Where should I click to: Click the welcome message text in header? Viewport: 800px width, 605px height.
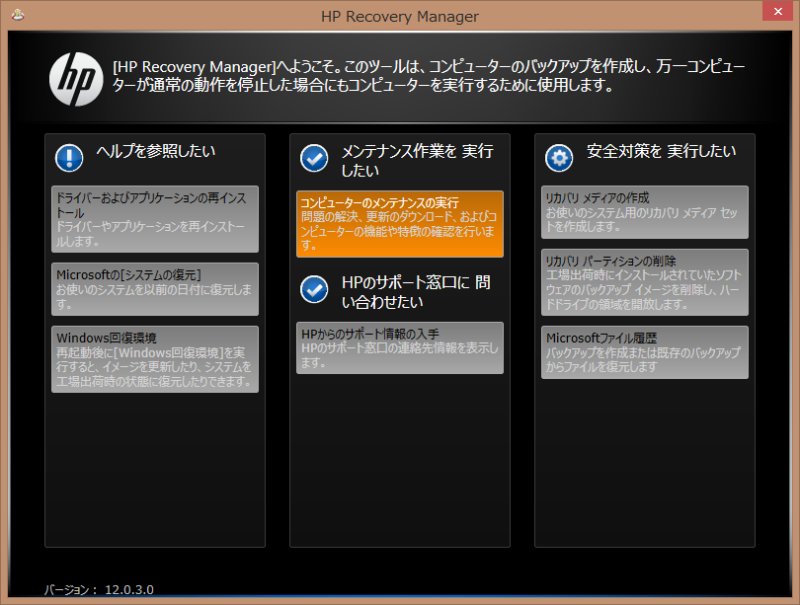pyautogui.click(x=429, y=75)
